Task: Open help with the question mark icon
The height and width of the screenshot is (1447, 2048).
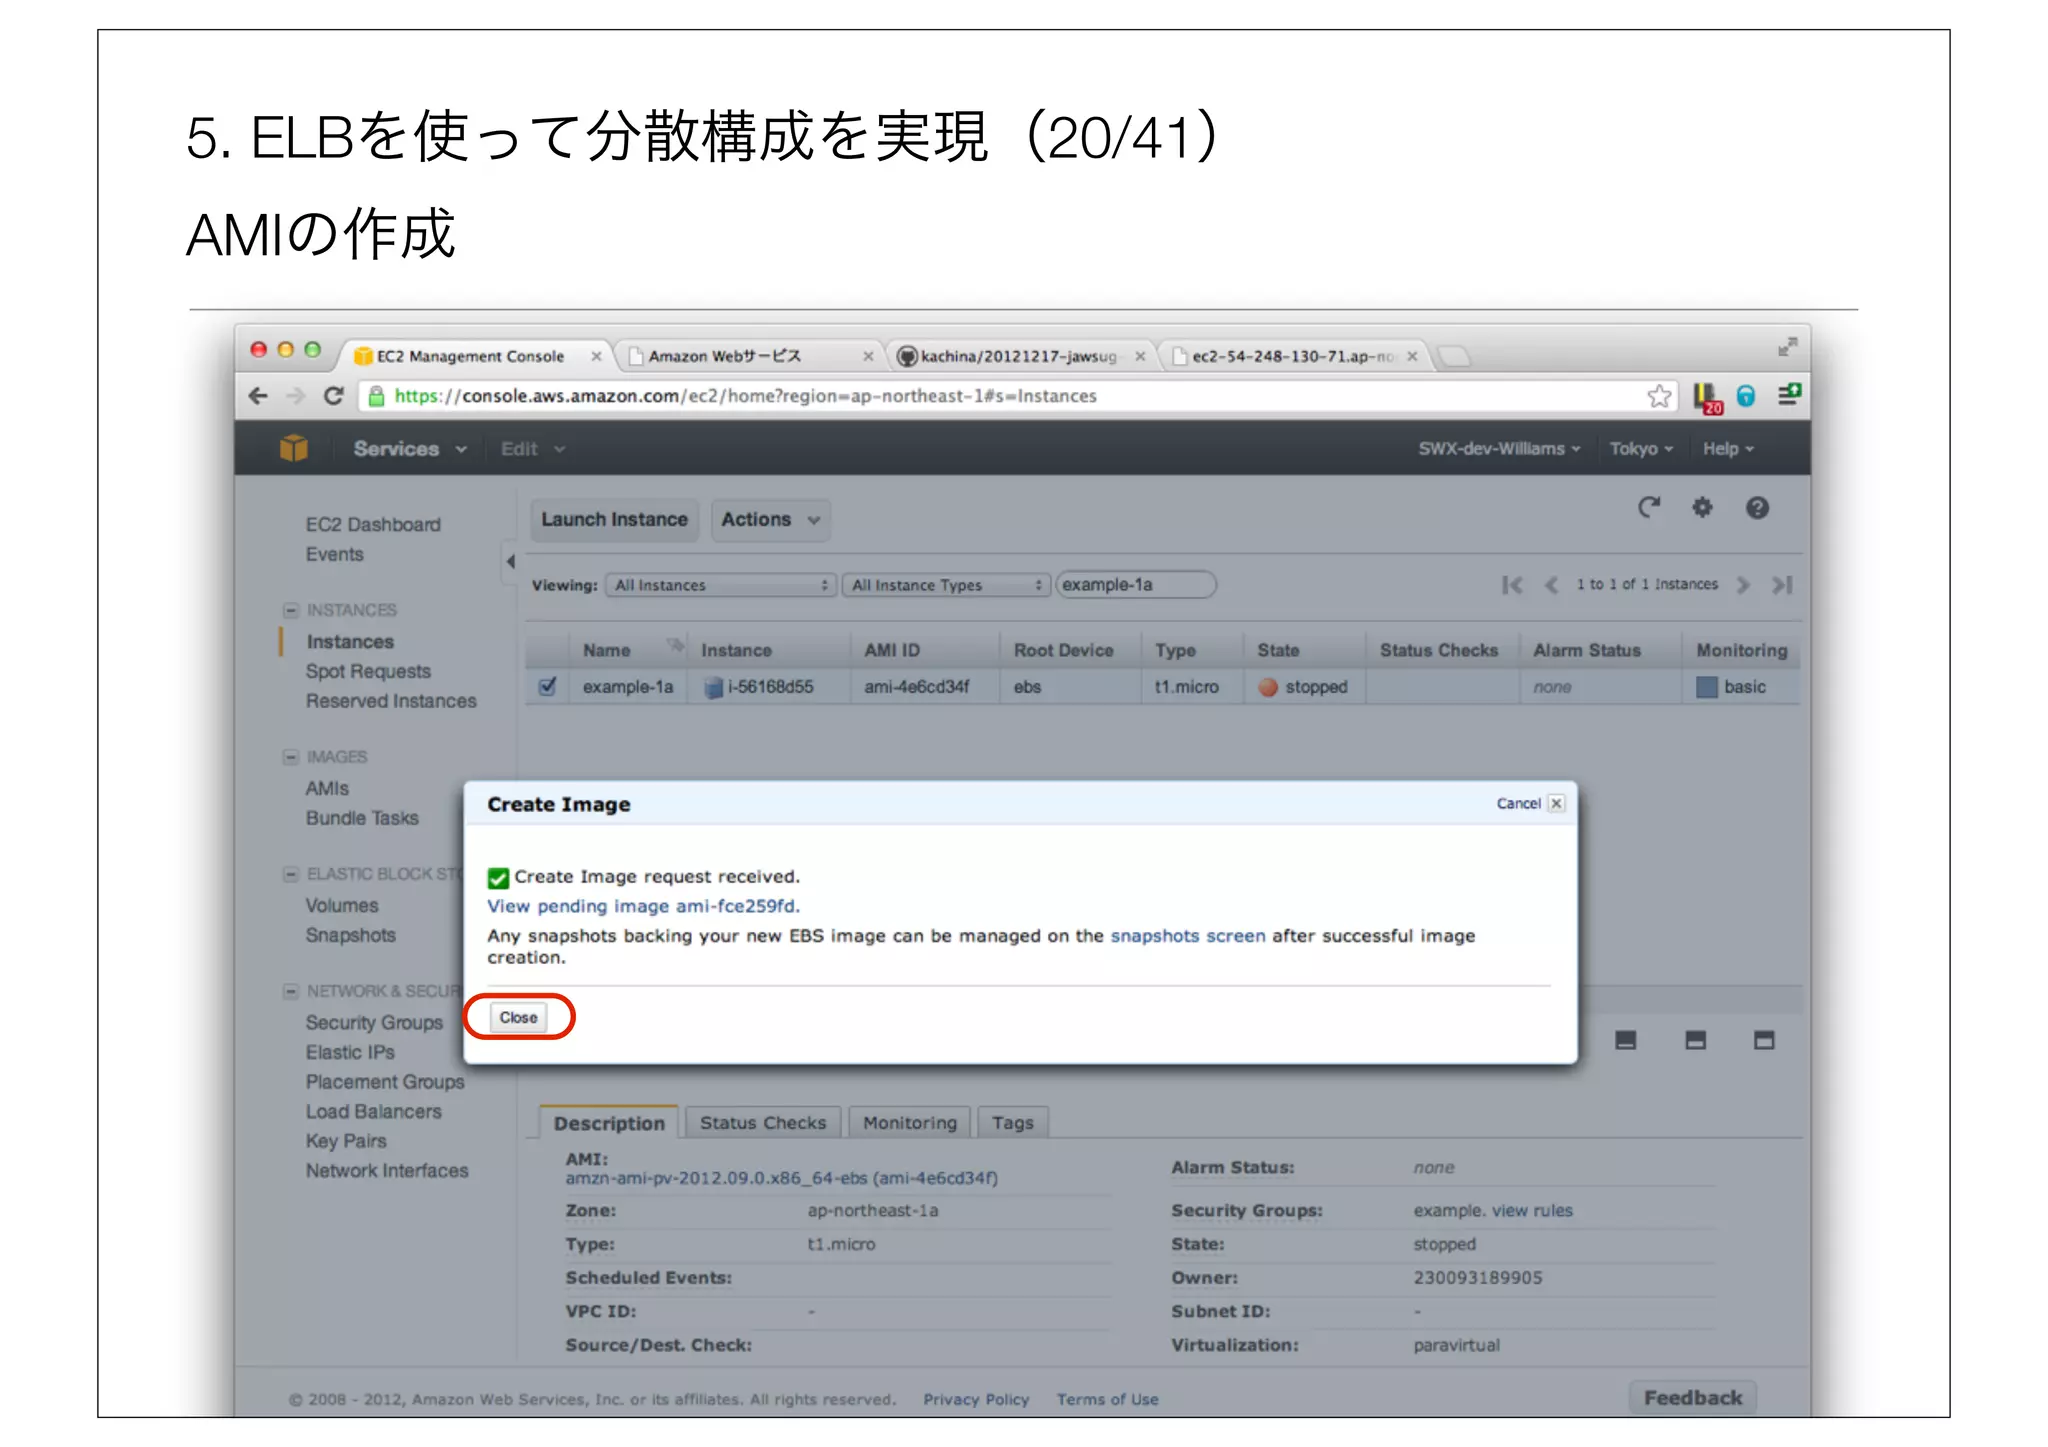Action: coord(1757,508)
